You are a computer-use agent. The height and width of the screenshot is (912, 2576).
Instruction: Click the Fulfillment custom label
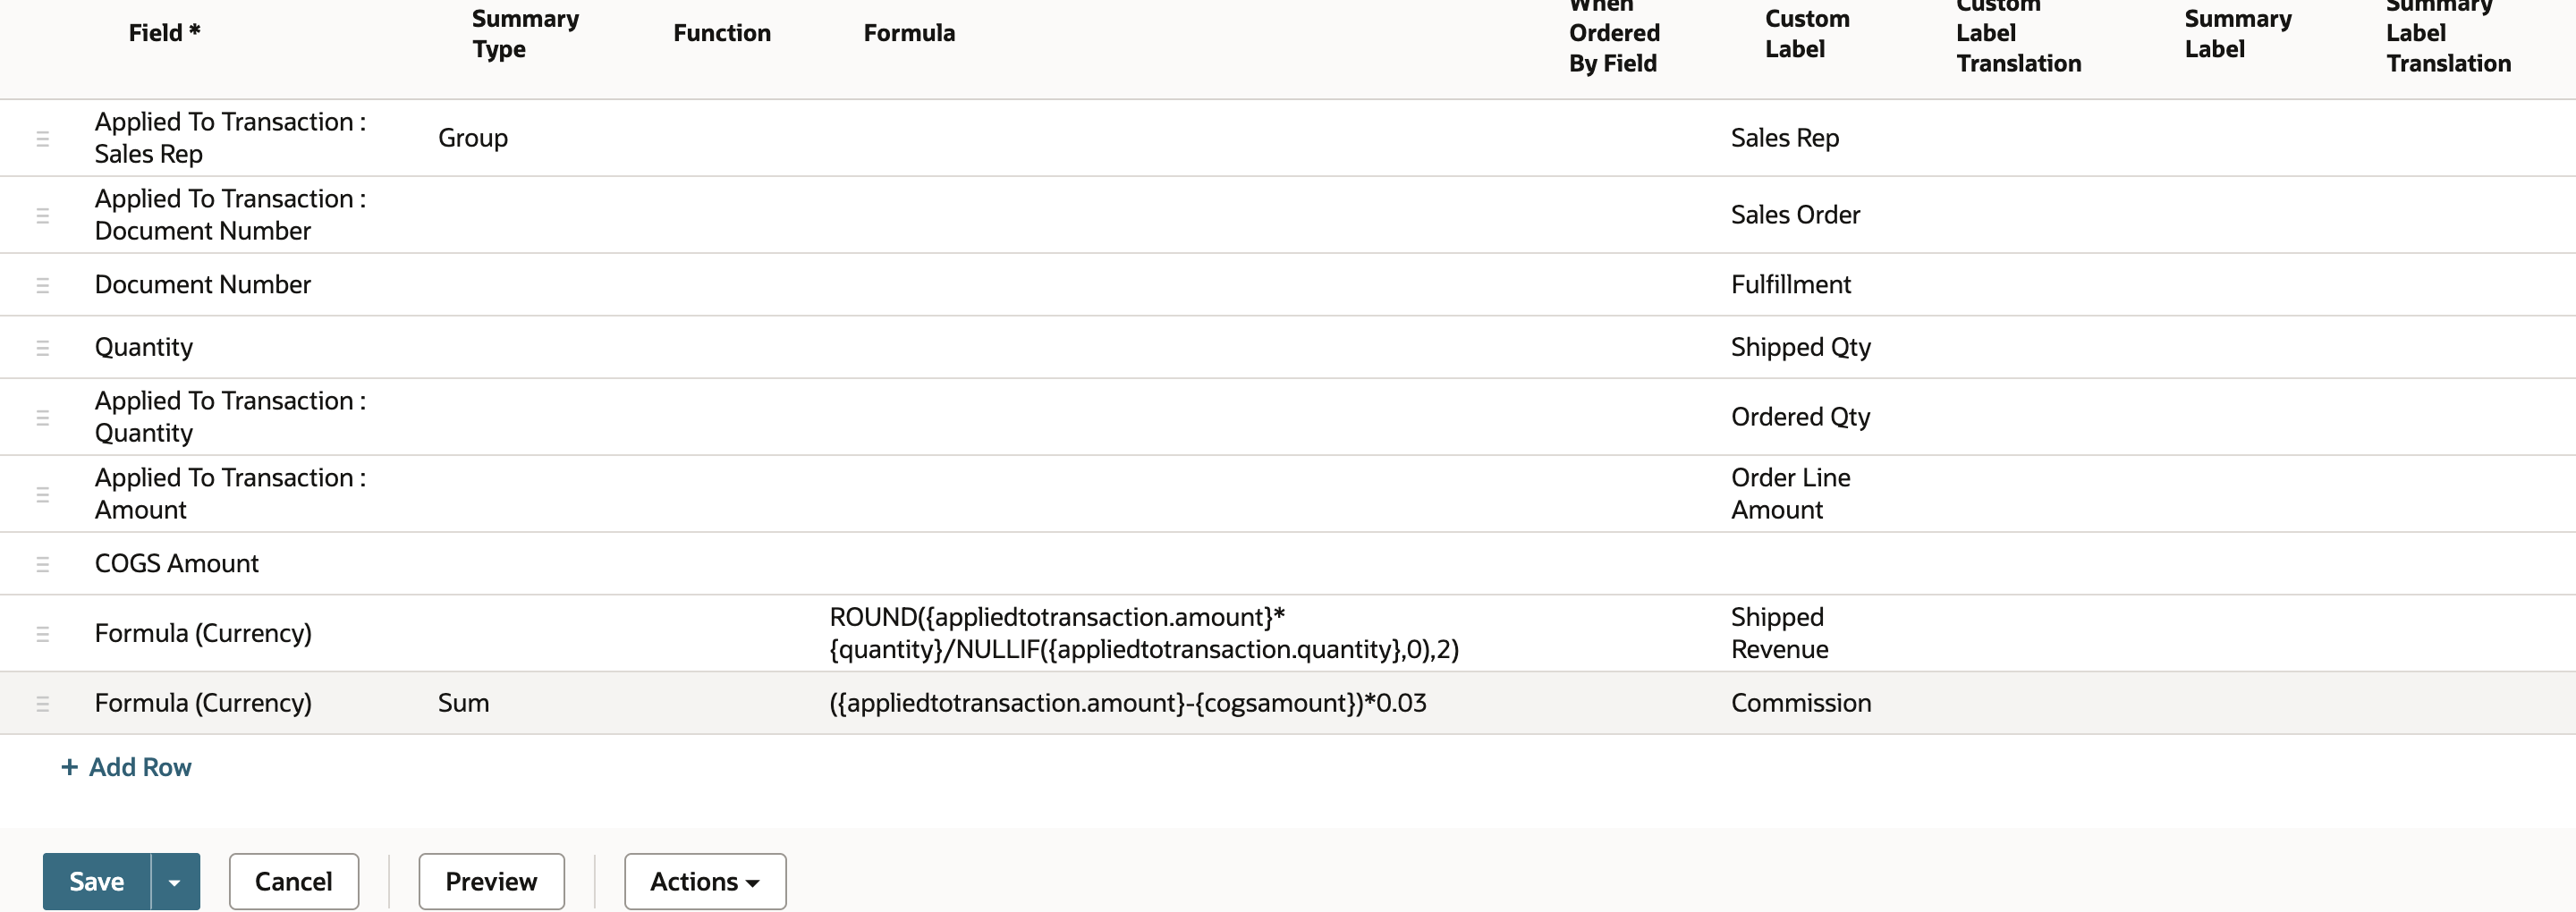1791,285
